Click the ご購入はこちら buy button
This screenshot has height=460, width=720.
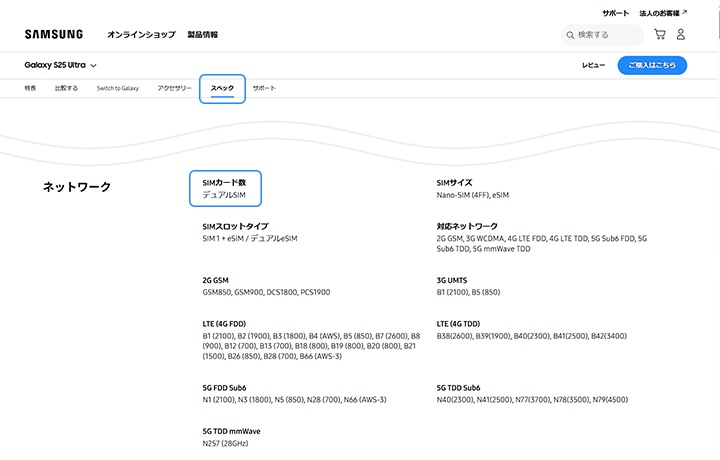pyautogui.click(x=652, y=65)
